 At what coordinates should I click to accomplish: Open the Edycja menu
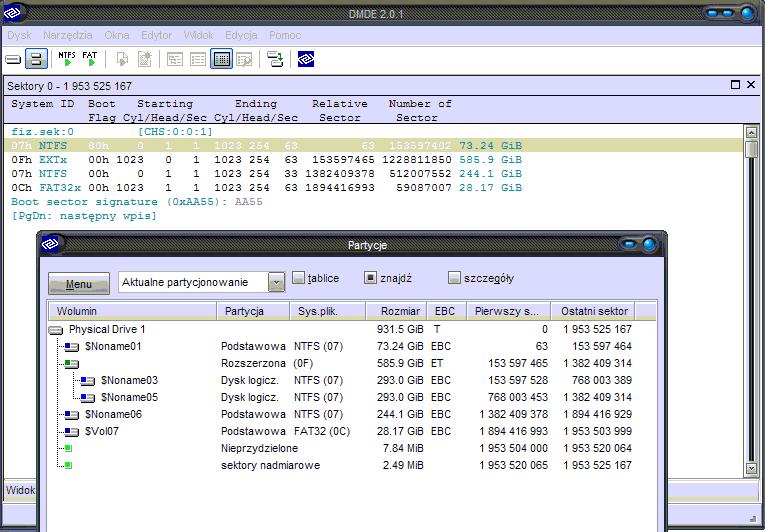coord(241,35)
